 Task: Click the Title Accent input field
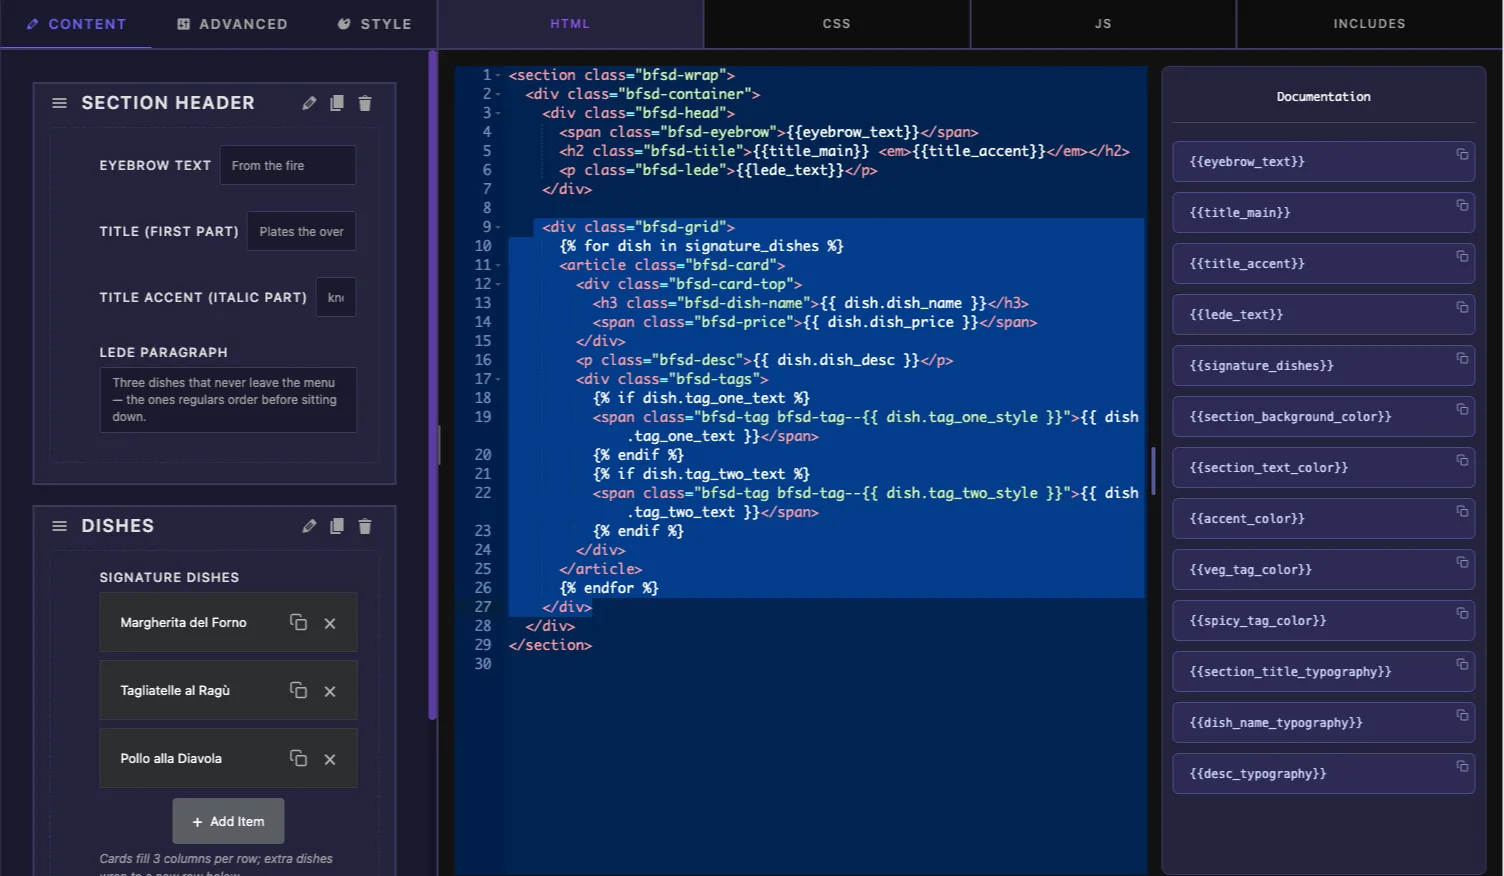point(336,297)
